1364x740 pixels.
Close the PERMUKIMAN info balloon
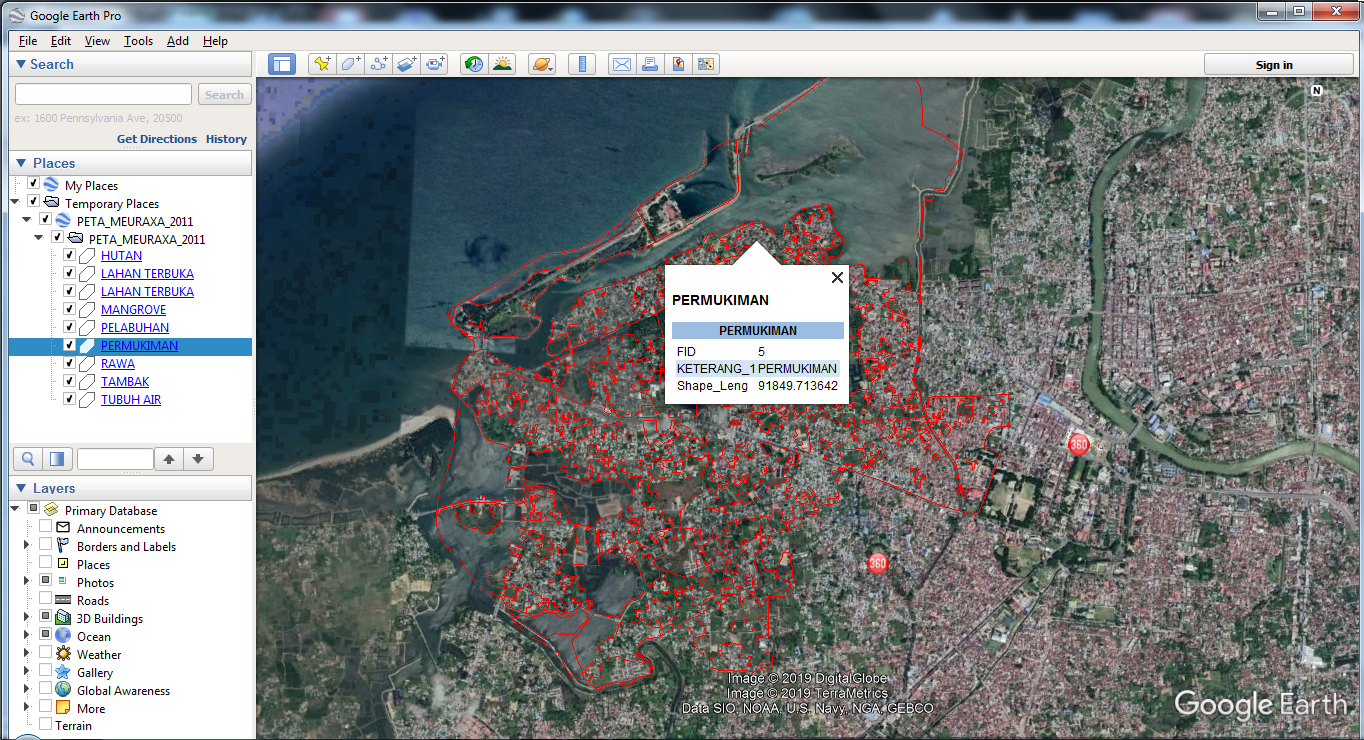coord(837,278)
